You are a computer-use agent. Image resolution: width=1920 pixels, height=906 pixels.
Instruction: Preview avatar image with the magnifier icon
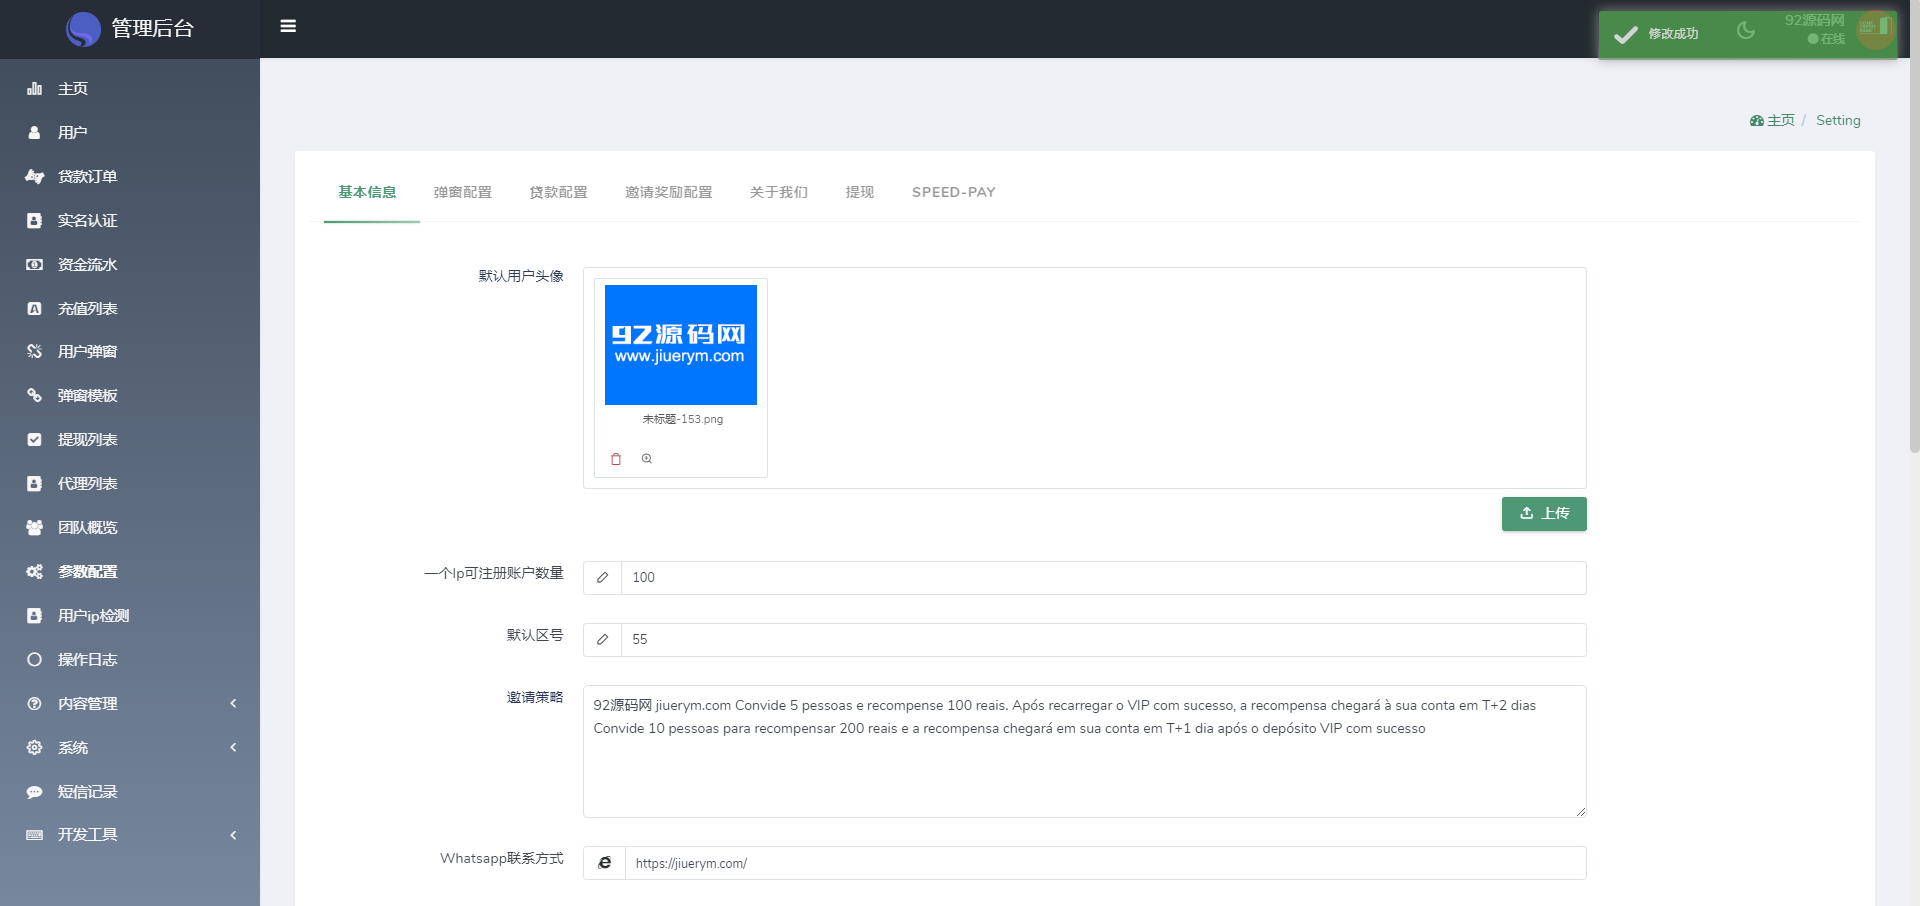647,459
